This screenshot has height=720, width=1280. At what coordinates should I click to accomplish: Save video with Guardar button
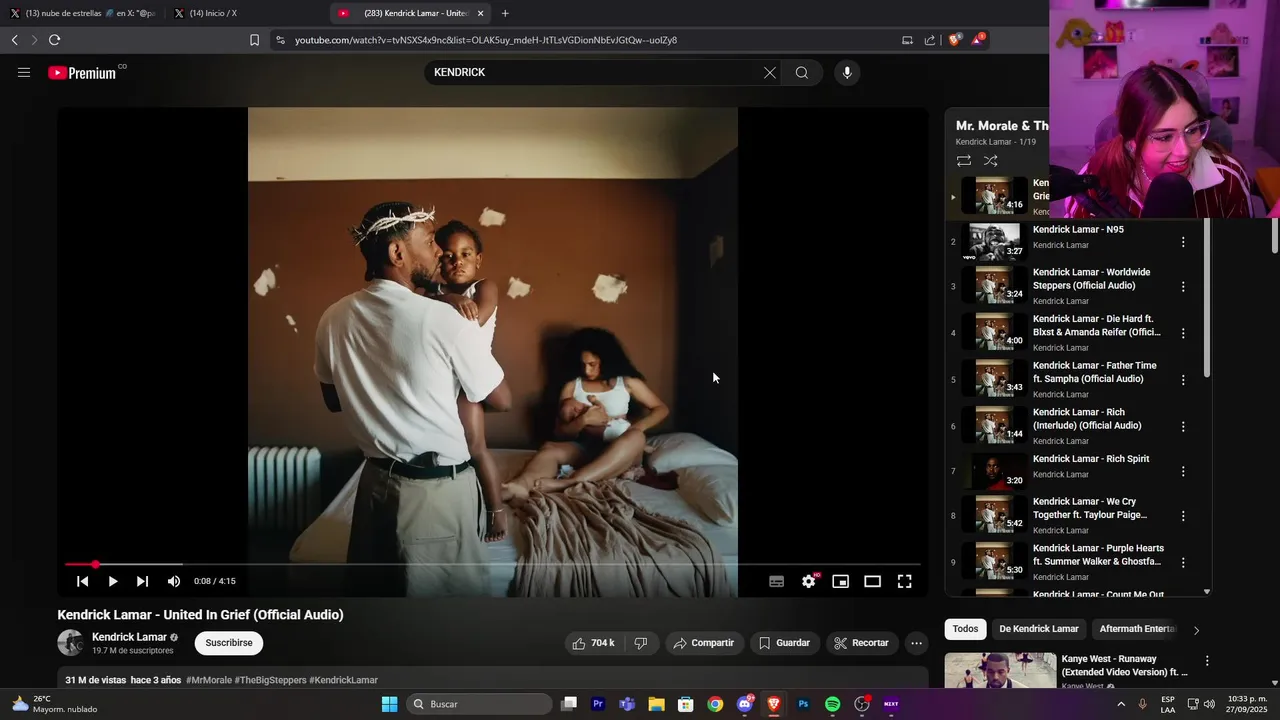click(x=784, y=643)
